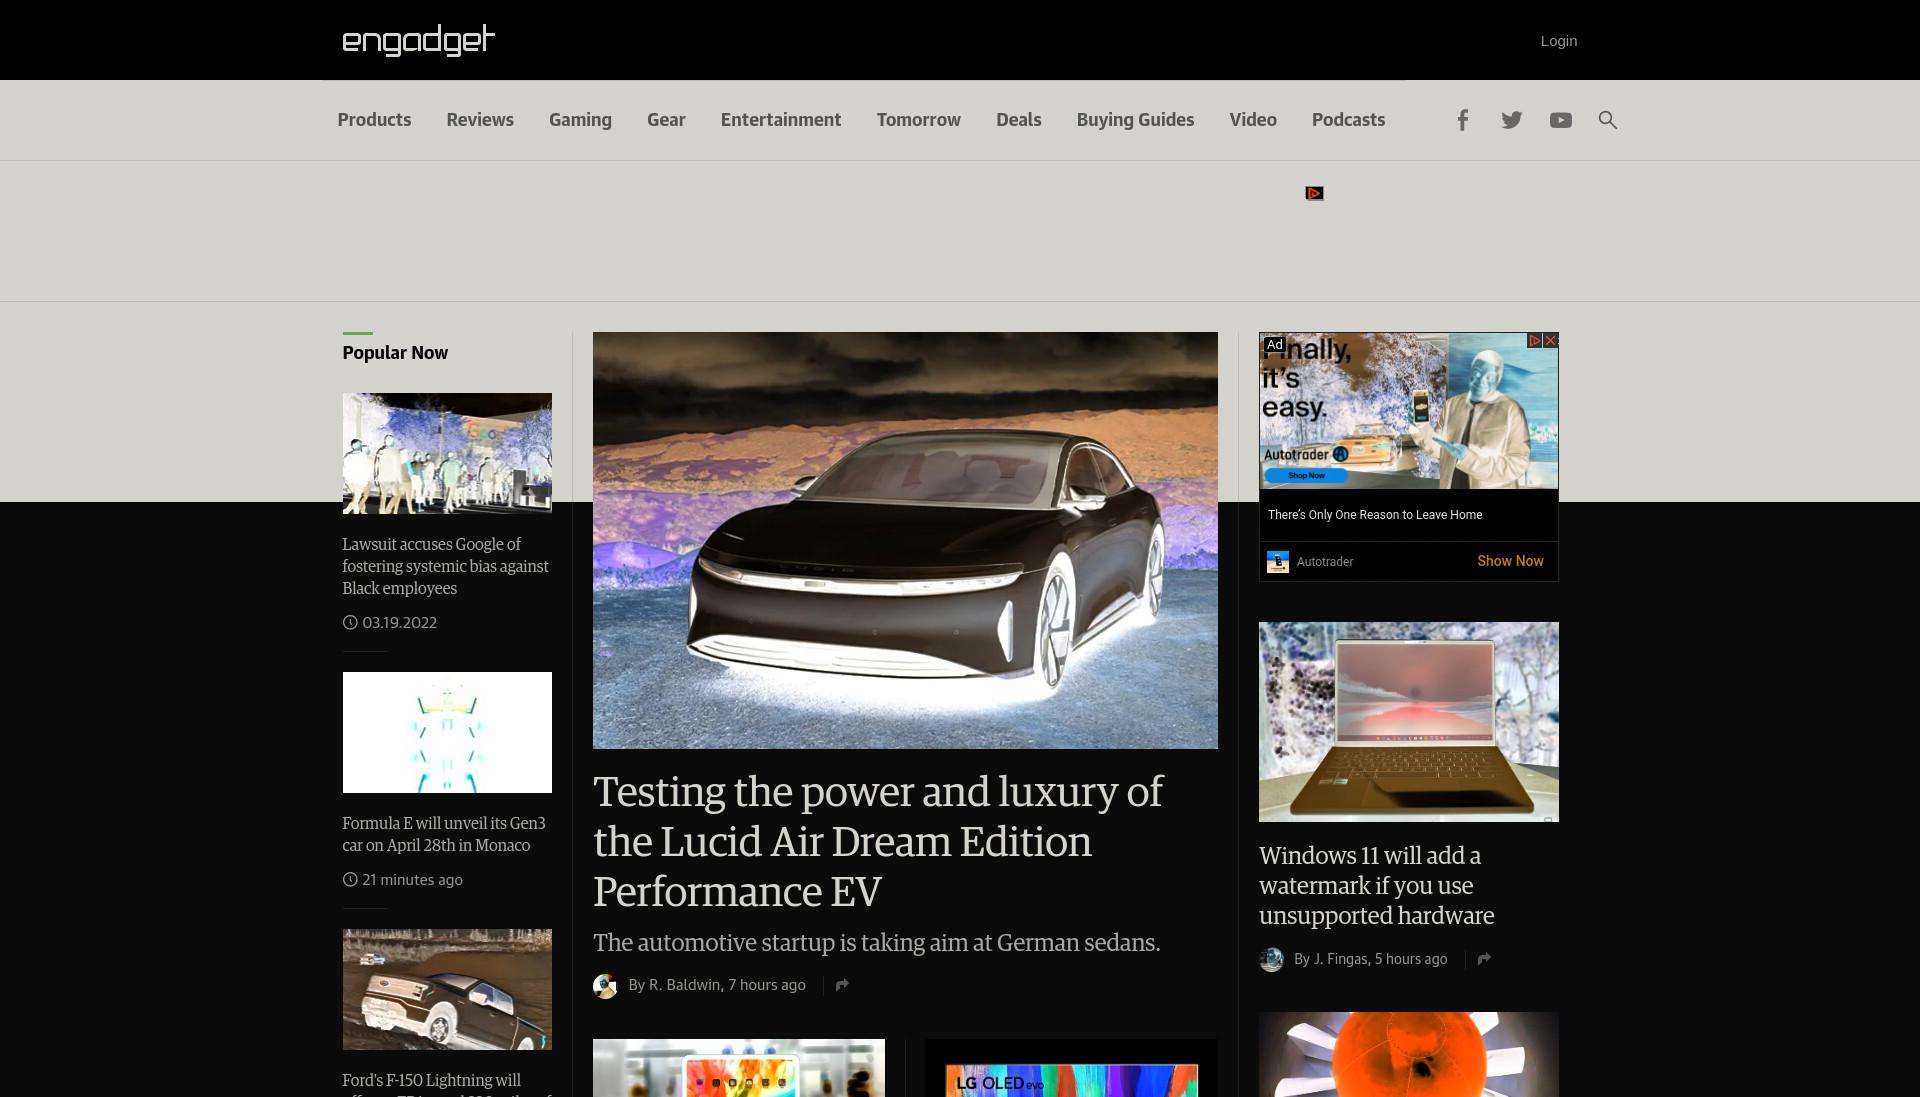Viewport: 1920px width, 1097px height.
Task: Open the Engadget Twitter icon
Action: click(x=1511, y=120)
